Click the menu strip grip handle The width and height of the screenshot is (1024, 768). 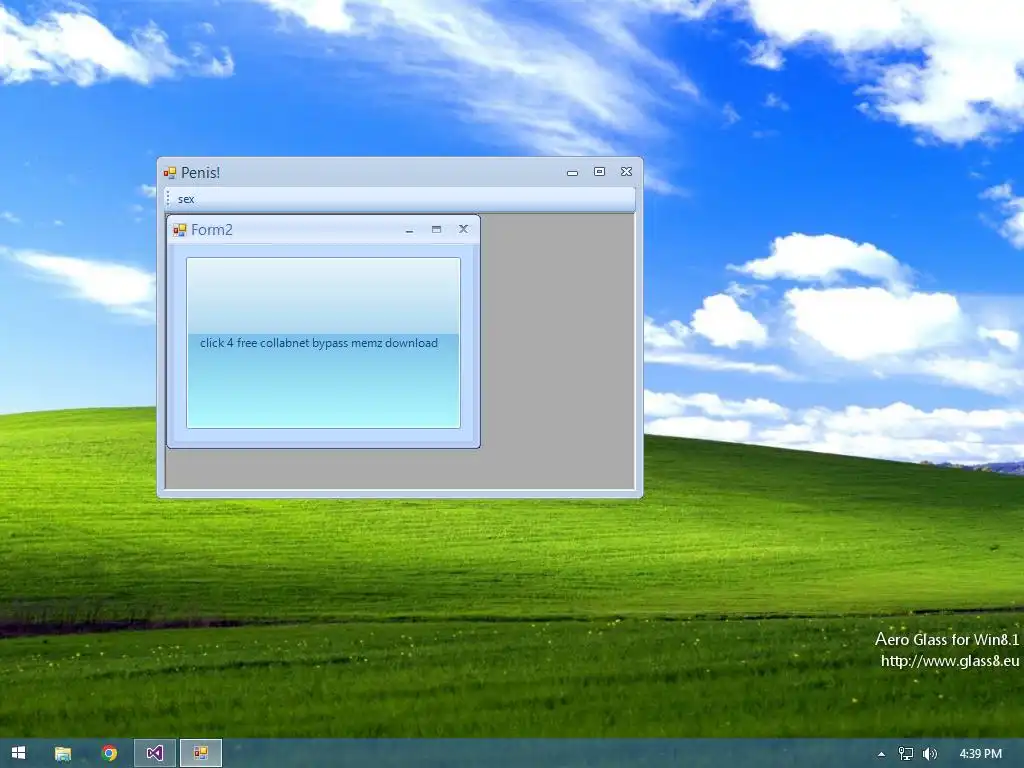(x=168, y=199)
